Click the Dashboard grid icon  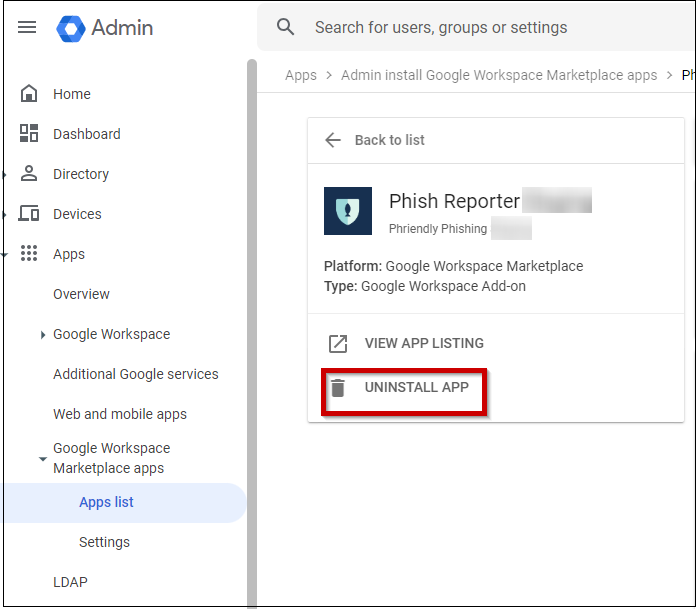(x=29, y=133)
